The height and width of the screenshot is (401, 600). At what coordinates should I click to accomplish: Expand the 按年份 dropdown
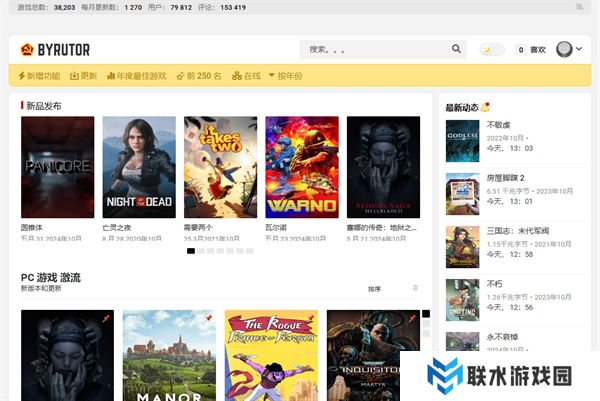point(285,76)
